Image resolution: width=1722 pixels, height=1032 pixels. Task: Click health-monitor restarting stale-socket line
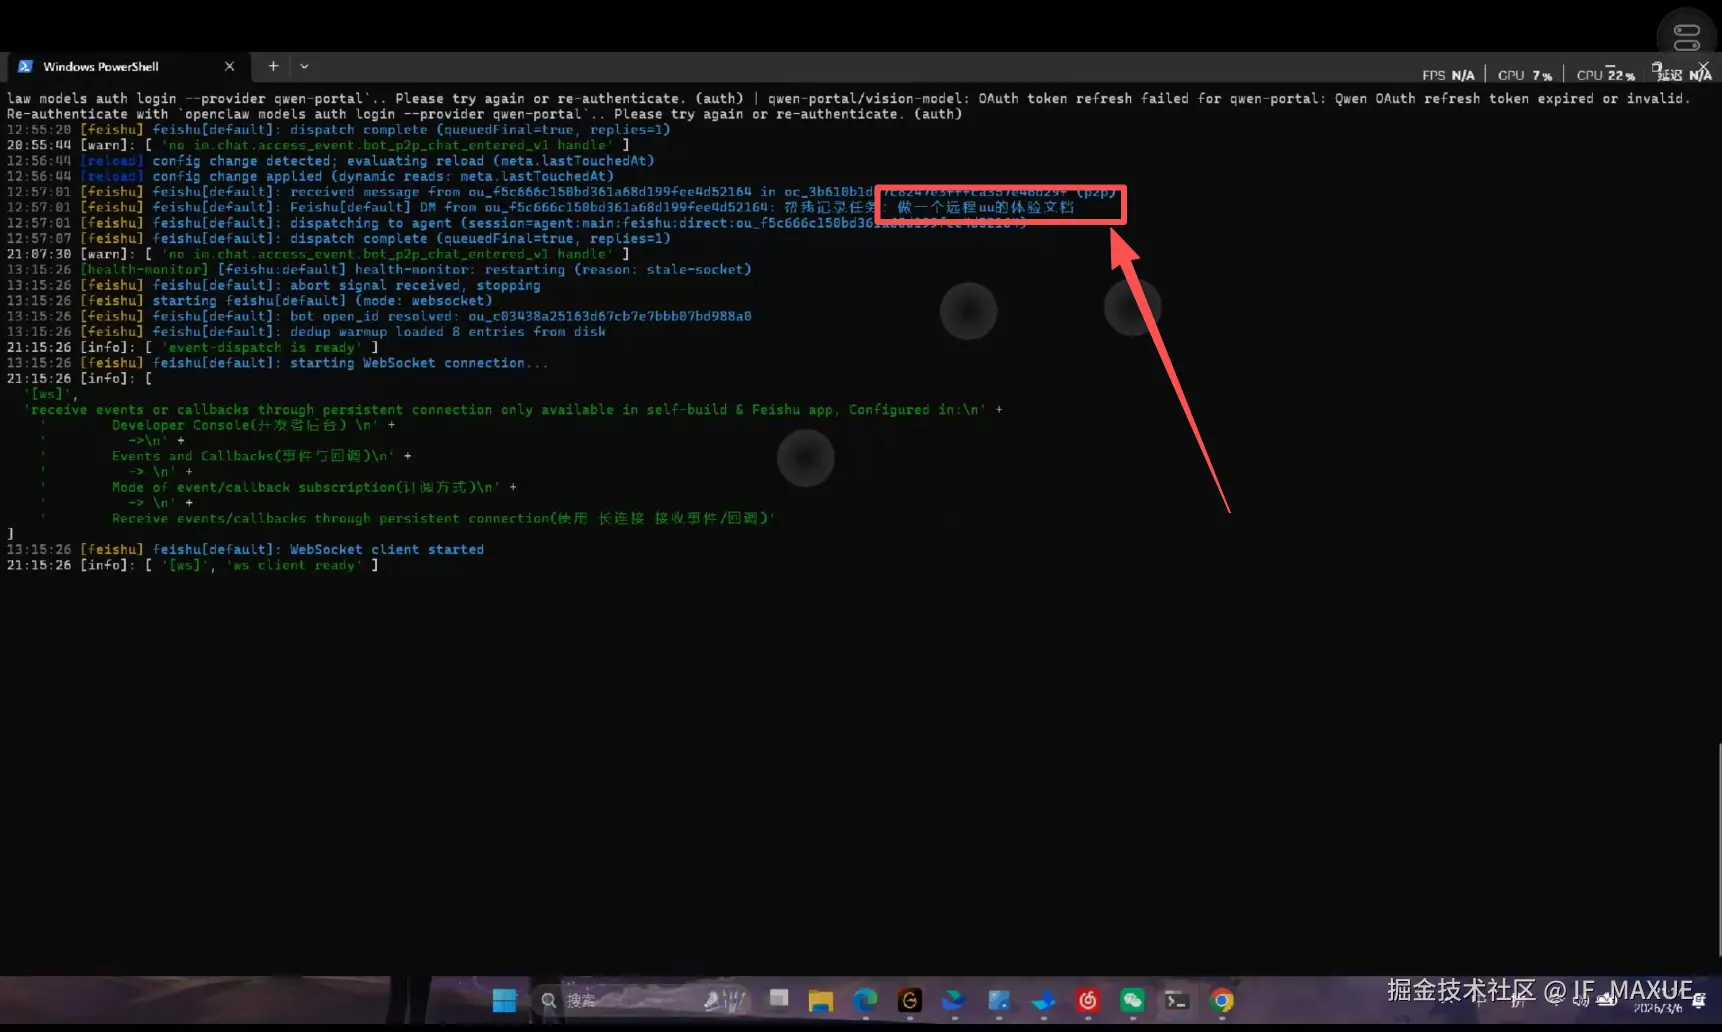(379, 270)
